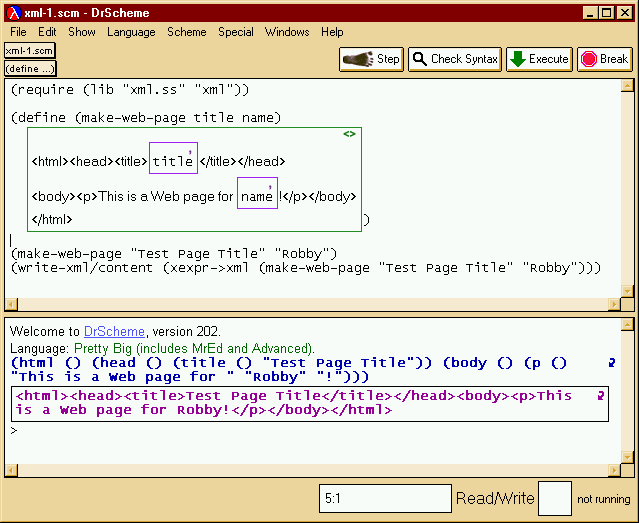Click the 5:1 cursor position field
The width and height of the screenshot is (639, 523).
(385, 498)
